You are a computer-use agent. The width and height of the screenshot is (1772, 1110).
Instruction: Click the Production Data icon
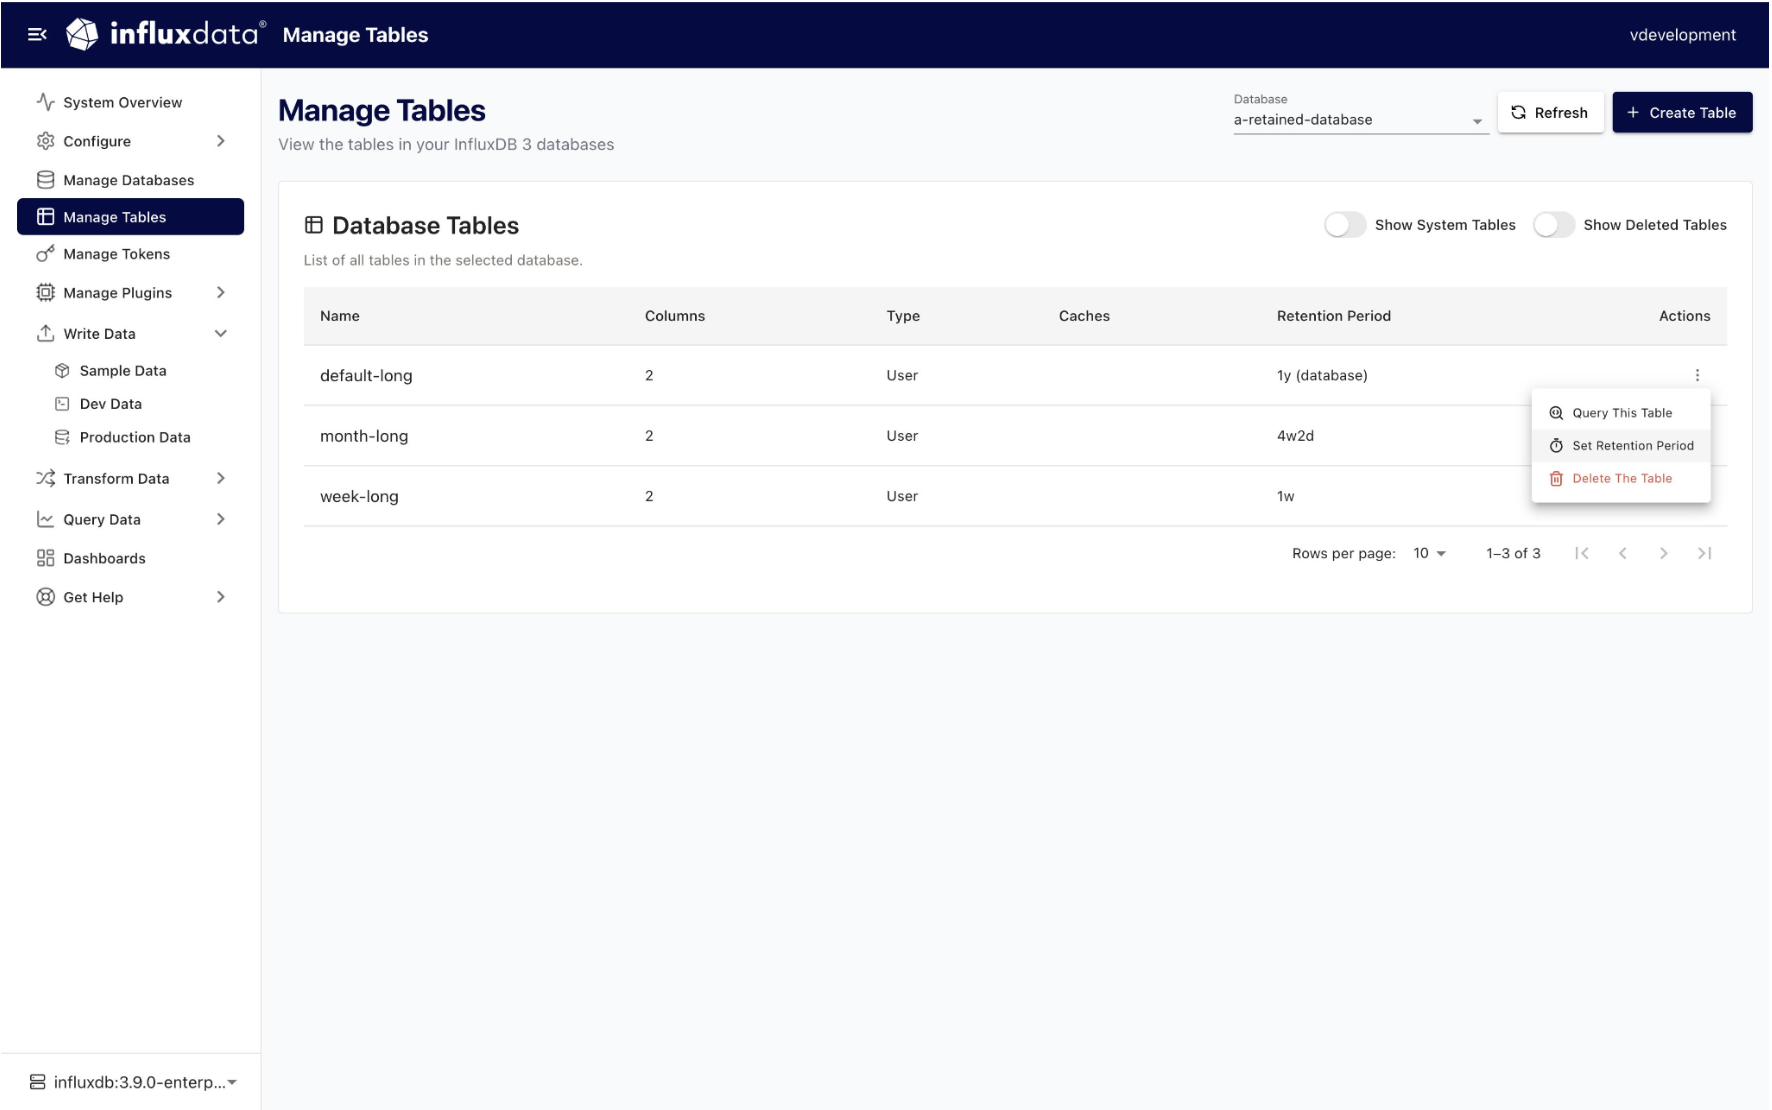tap(62, 436)
